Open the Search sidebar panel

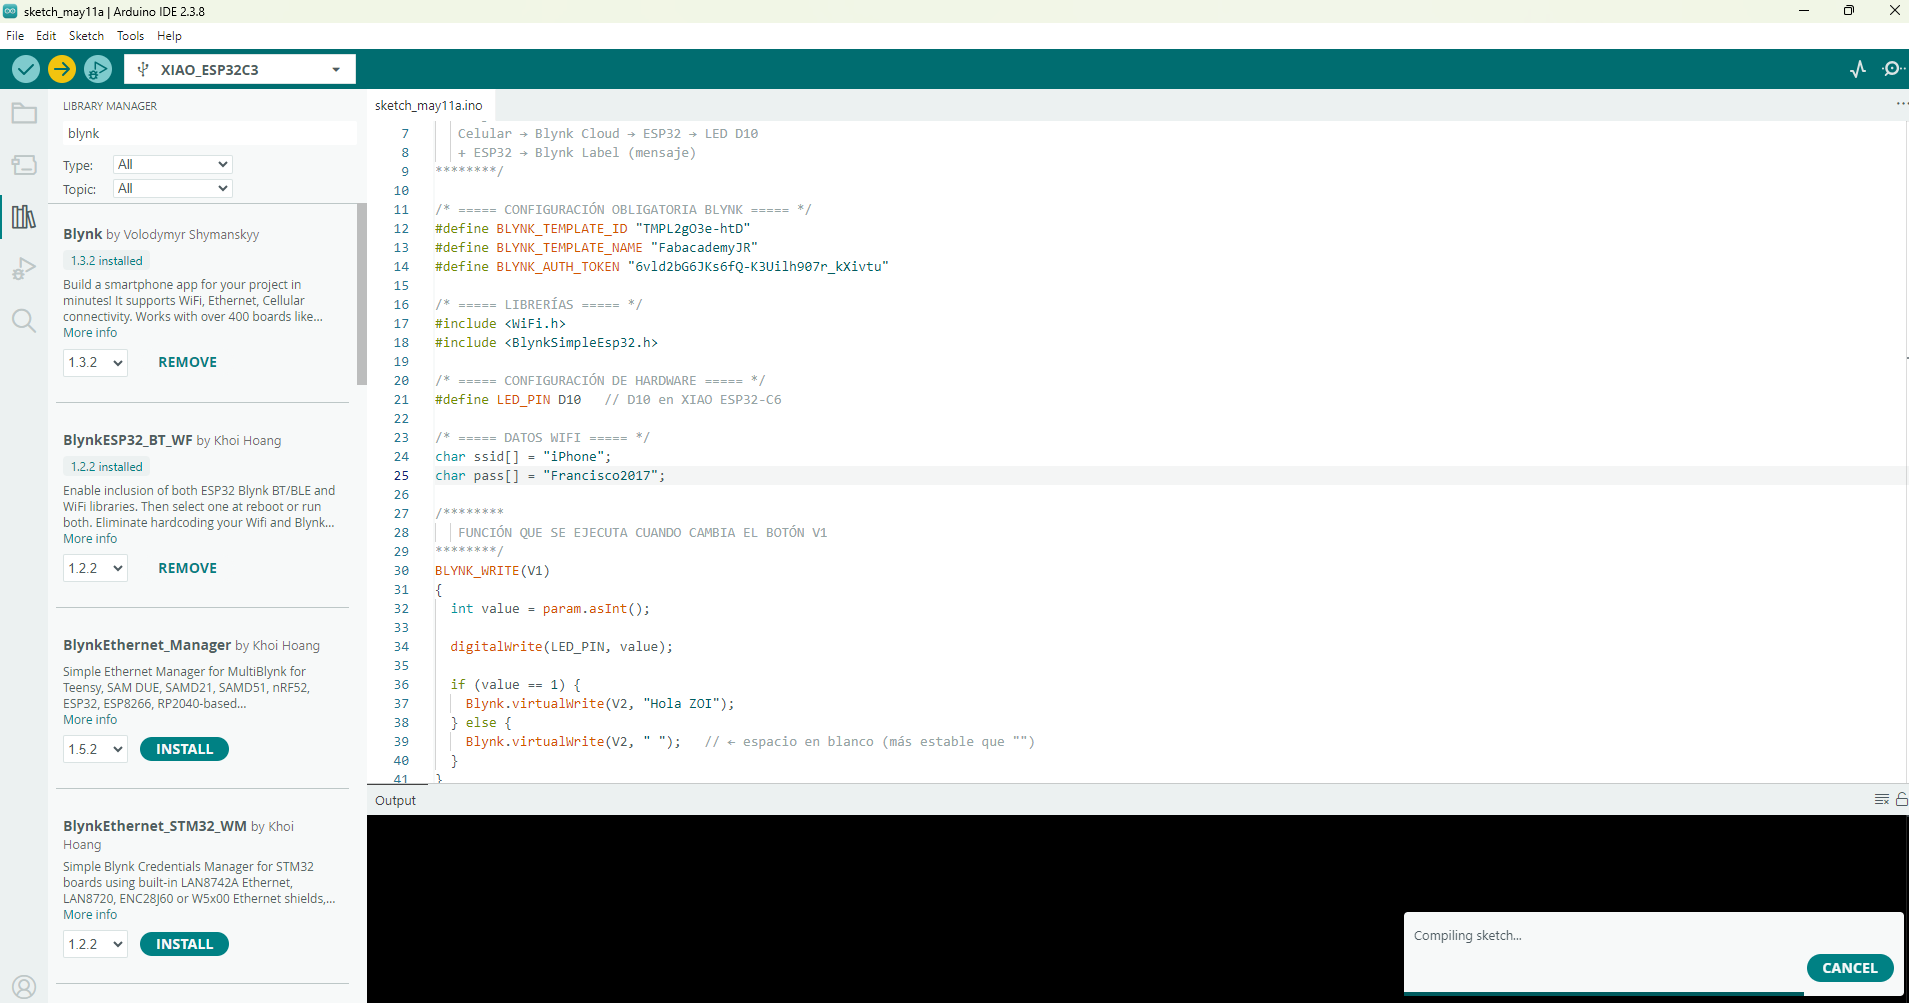24,321
